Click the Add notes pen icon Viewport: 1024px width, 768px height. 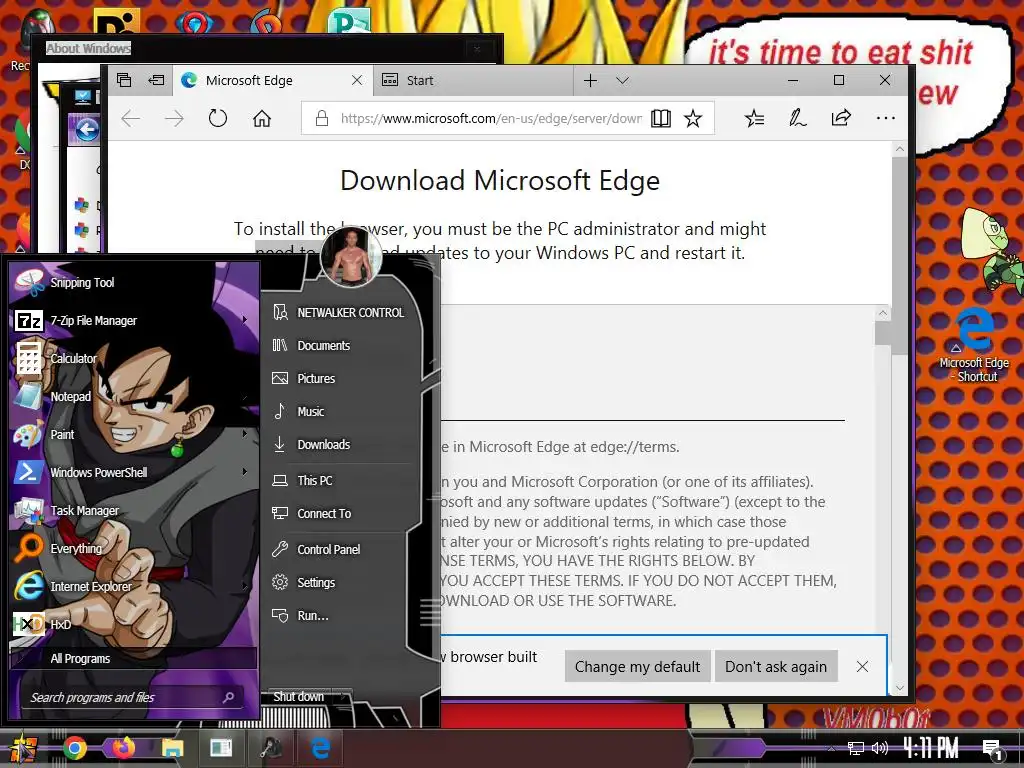[797, 118]
